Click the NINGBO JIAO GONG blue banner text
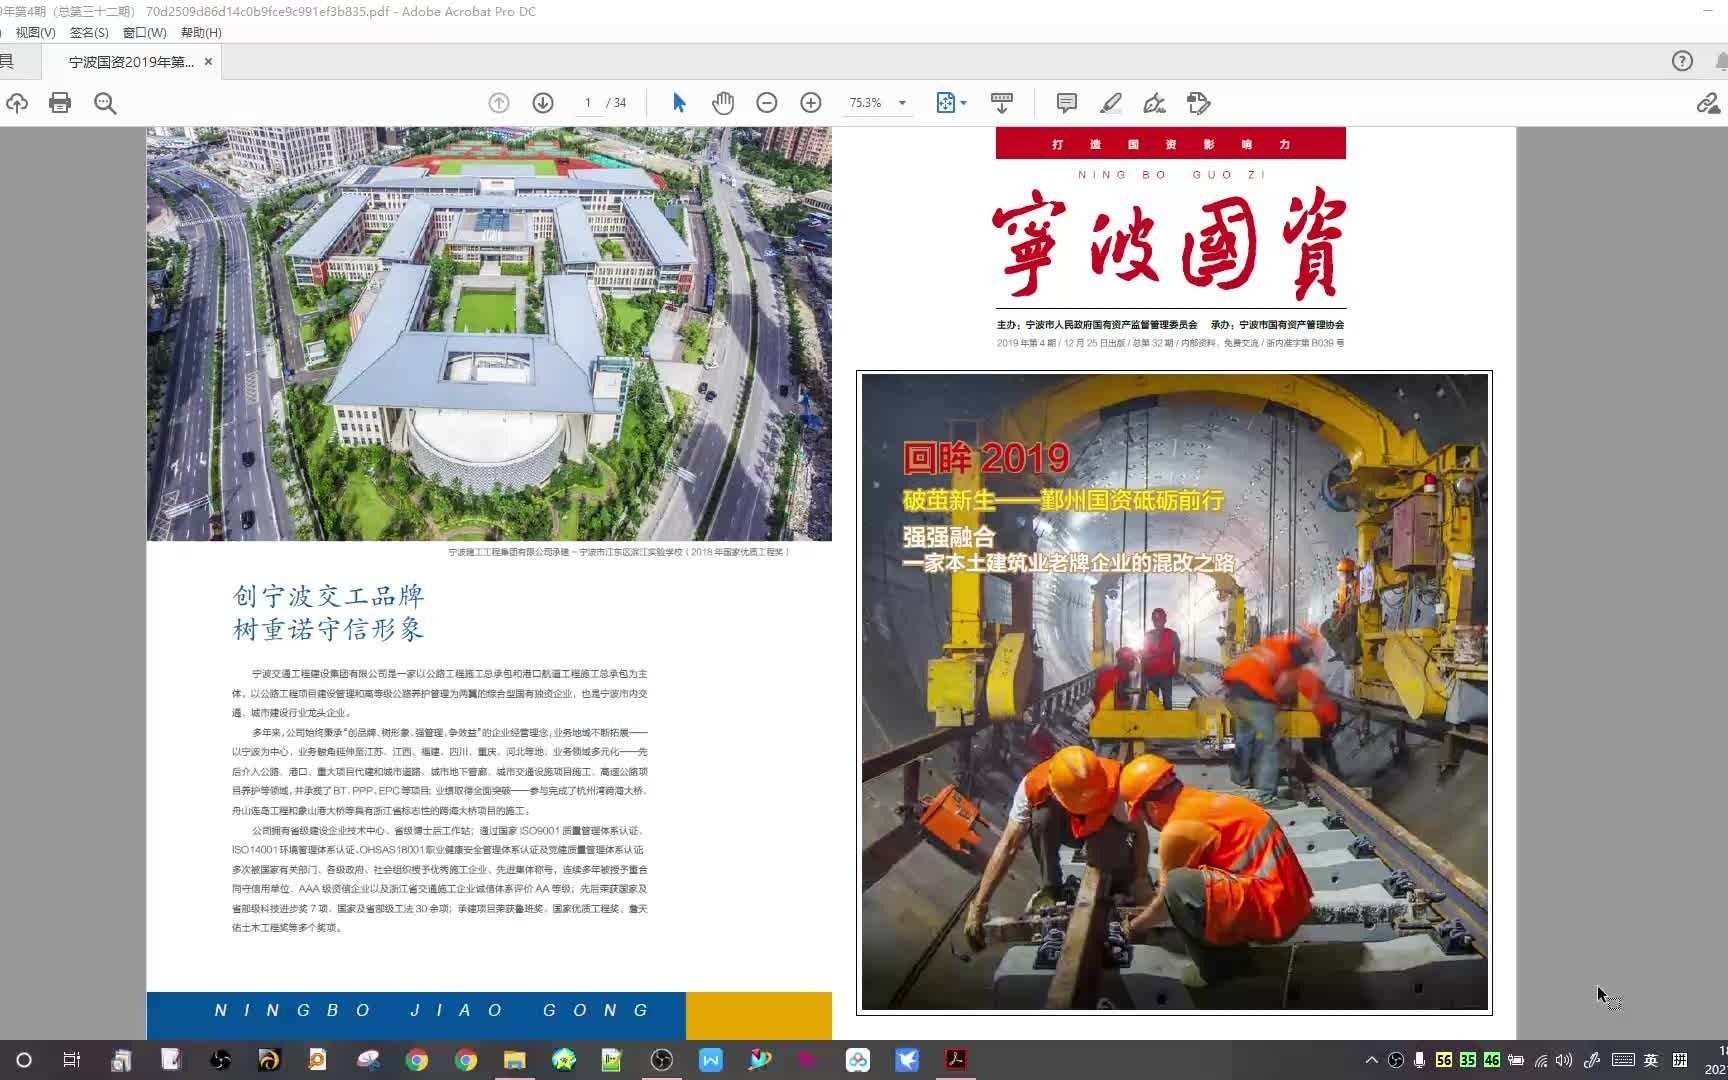 432,1011
